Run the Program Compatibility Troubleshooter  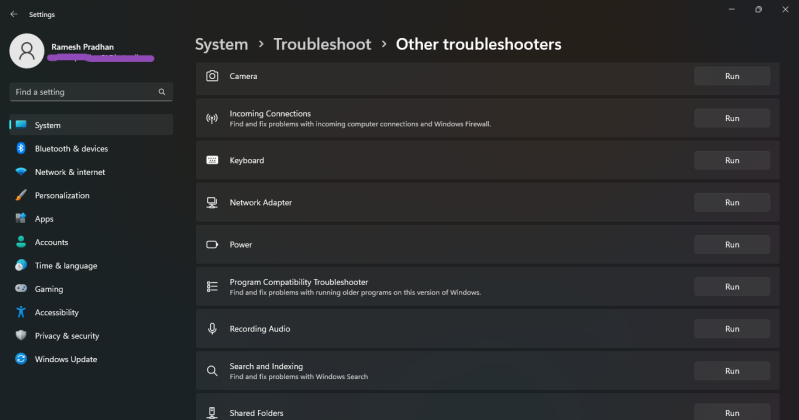(732, 286)
